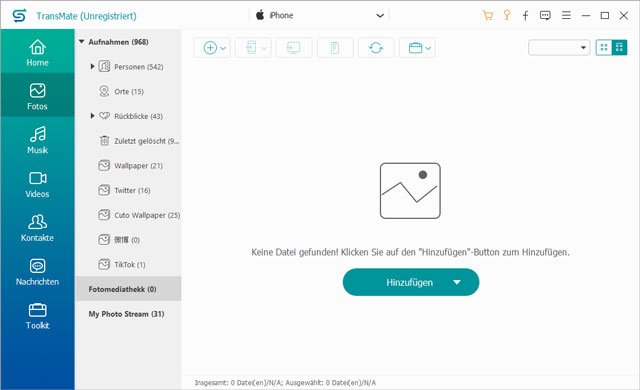
Task: Click the delete trash toolbar icon
Action: (335, 48)
